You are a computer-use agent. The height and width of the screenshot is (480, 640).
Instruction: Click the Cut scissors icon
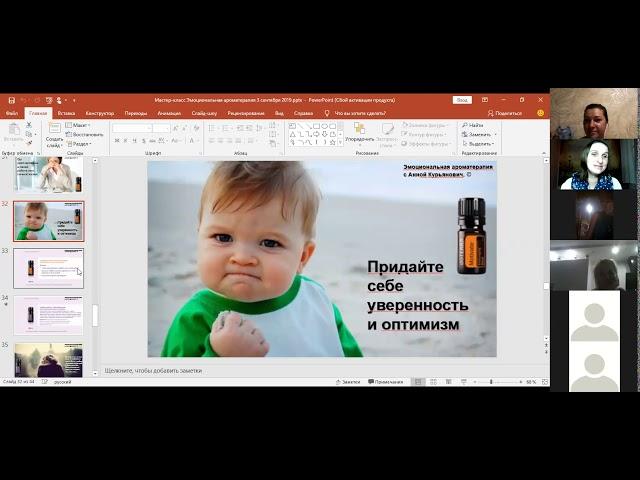[x=29, y=125]
